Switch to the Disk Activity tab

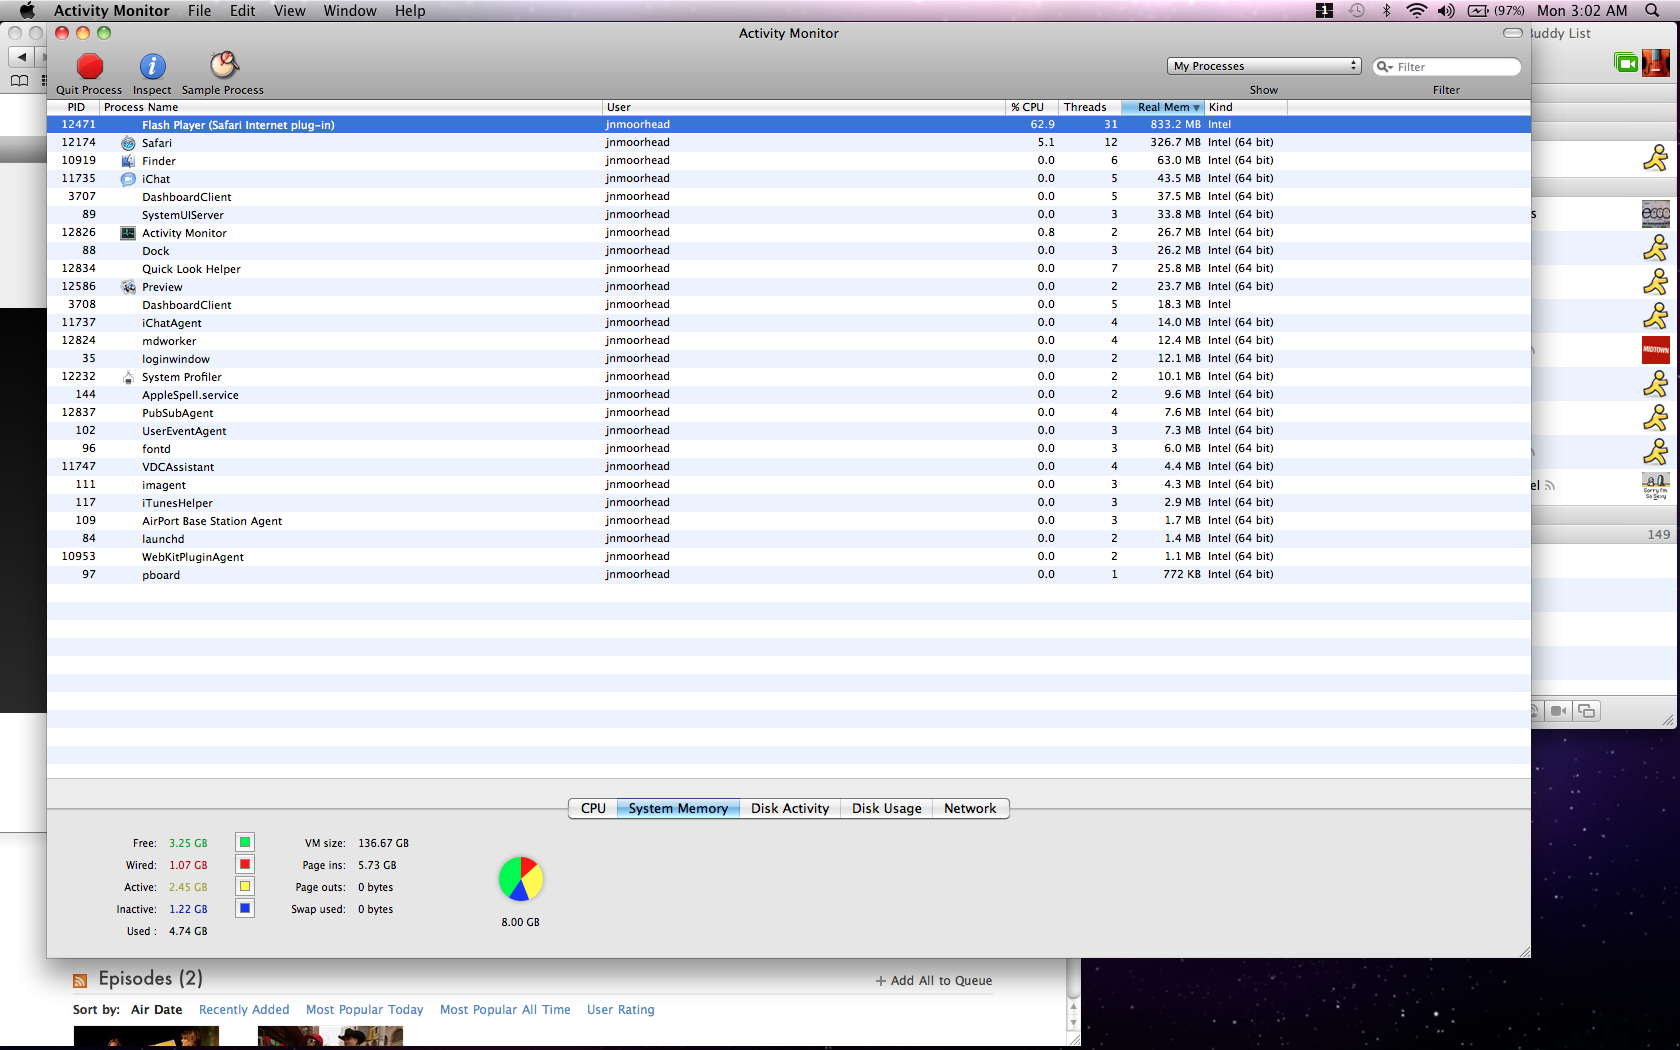click(790, 808)
